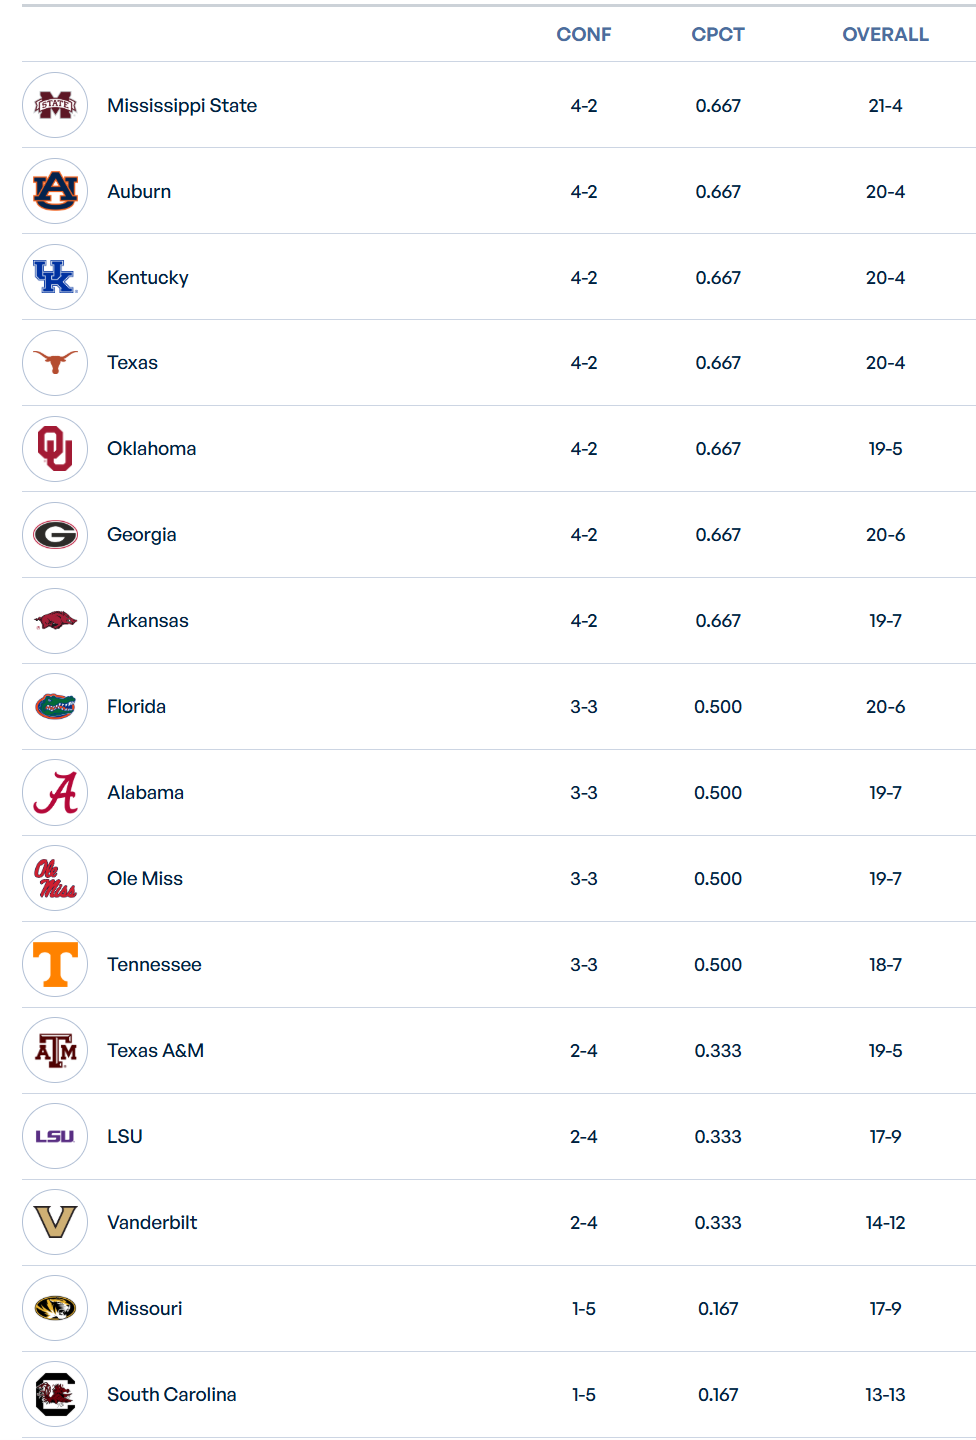Click the Georgia G logo icon
The image size is (976, 1440).
(55, 535)
